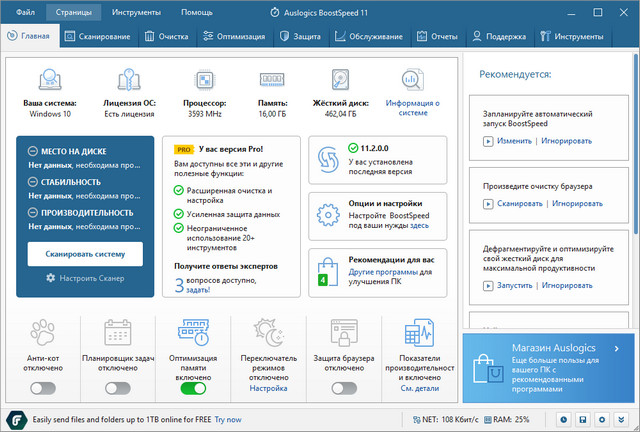The width and height of the screenshot is (640, 432).
Task: Click the mode switcher moon icon
Action: coord(268,336)
